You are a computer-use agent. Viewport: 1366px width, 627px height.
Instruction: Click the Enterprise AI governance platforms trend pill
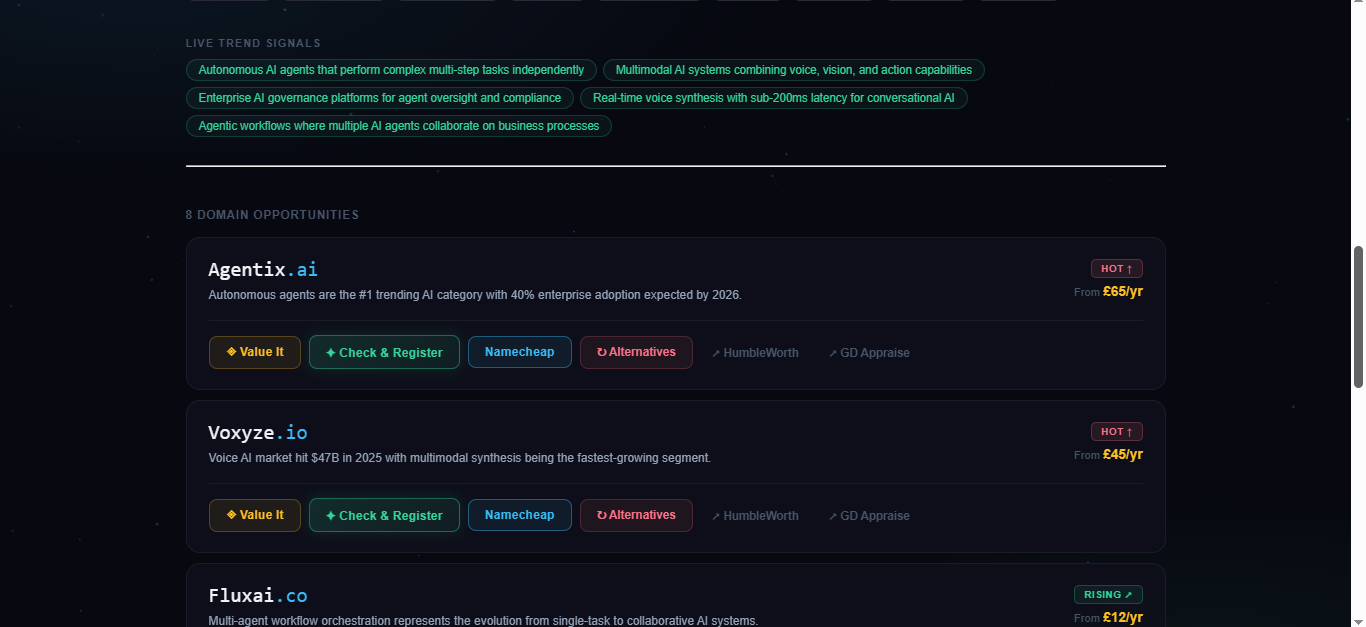379,97
